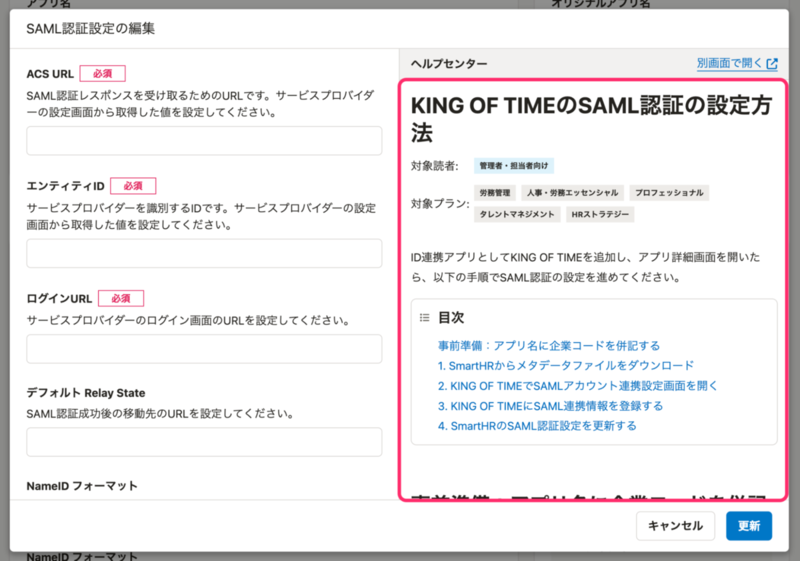This screenshot has width=800, height=561.
Task: Click the デフォルト Relay State label
Action: pyautogui.click(x=86, y=393)
